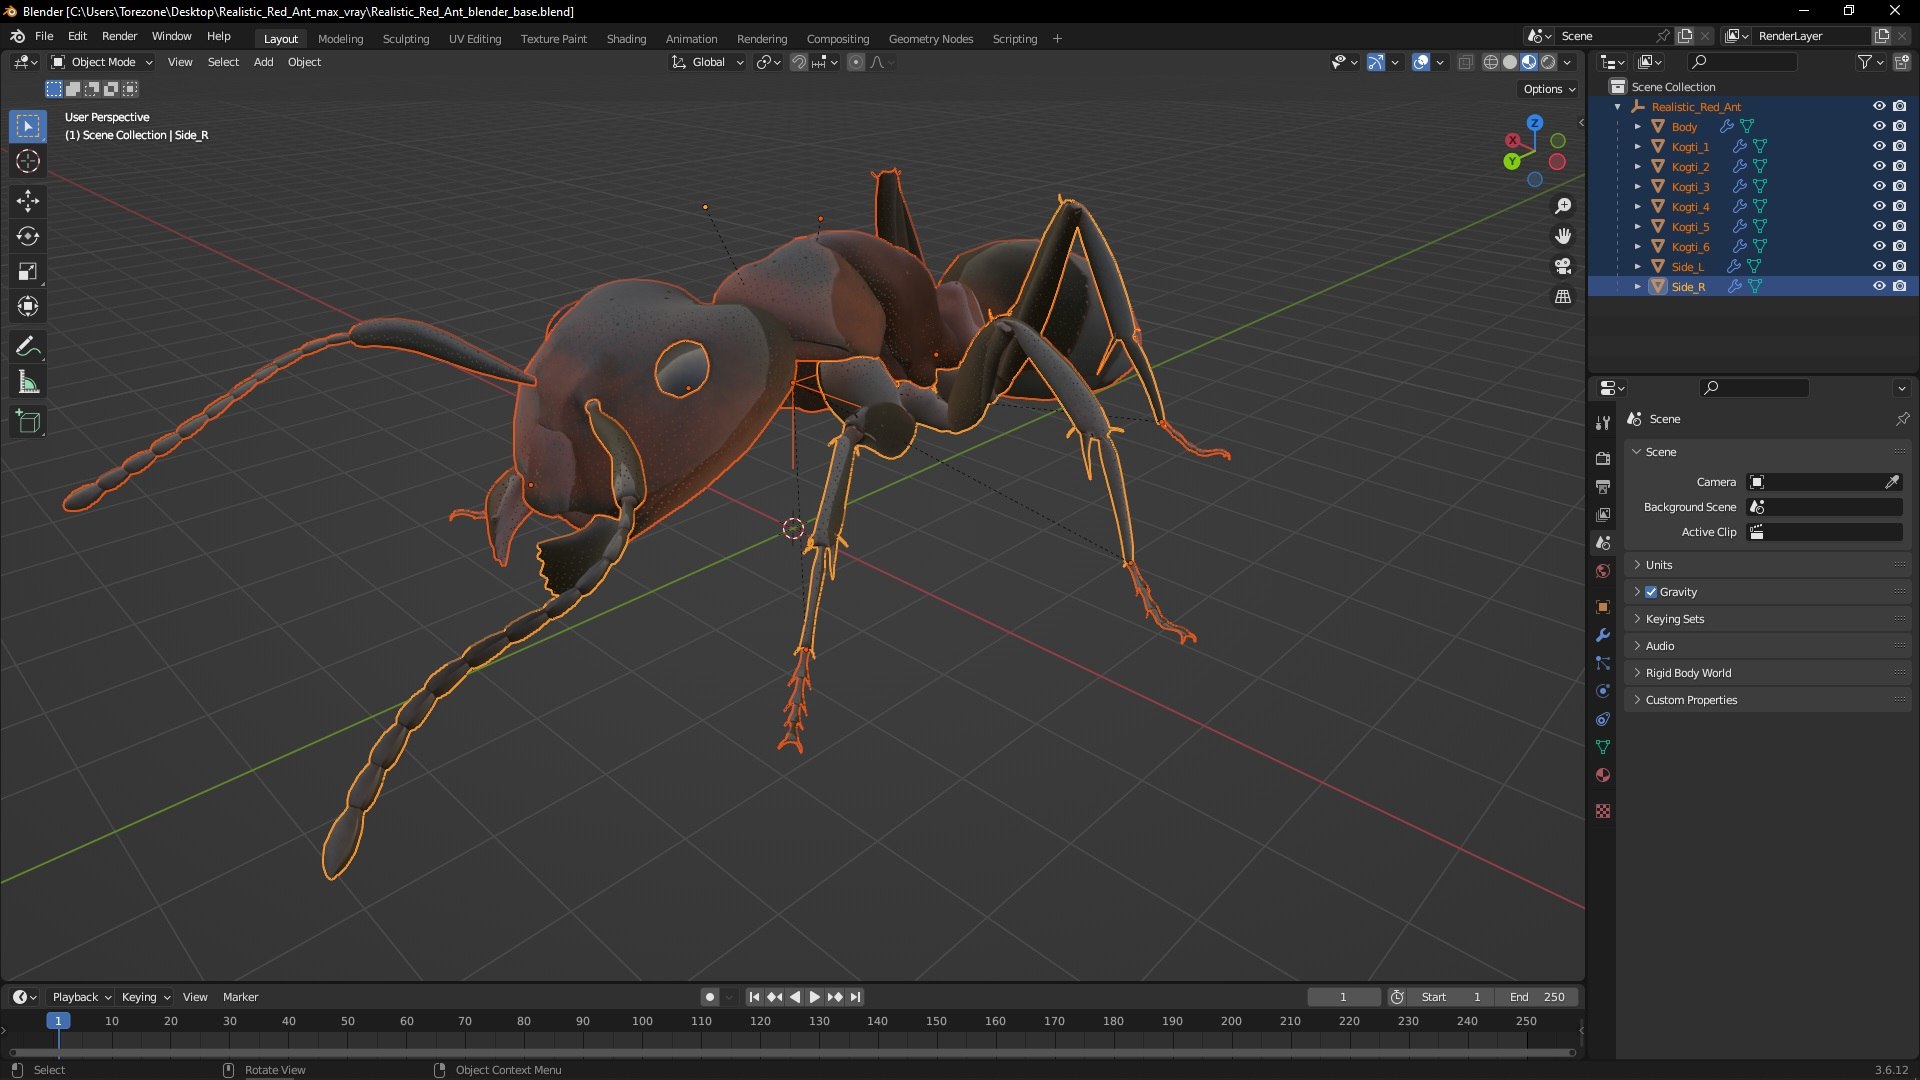The height and width of the screenshot is (1080, 1920).
Task: Open the Physics properties tab
Action: click(1603, 691)
